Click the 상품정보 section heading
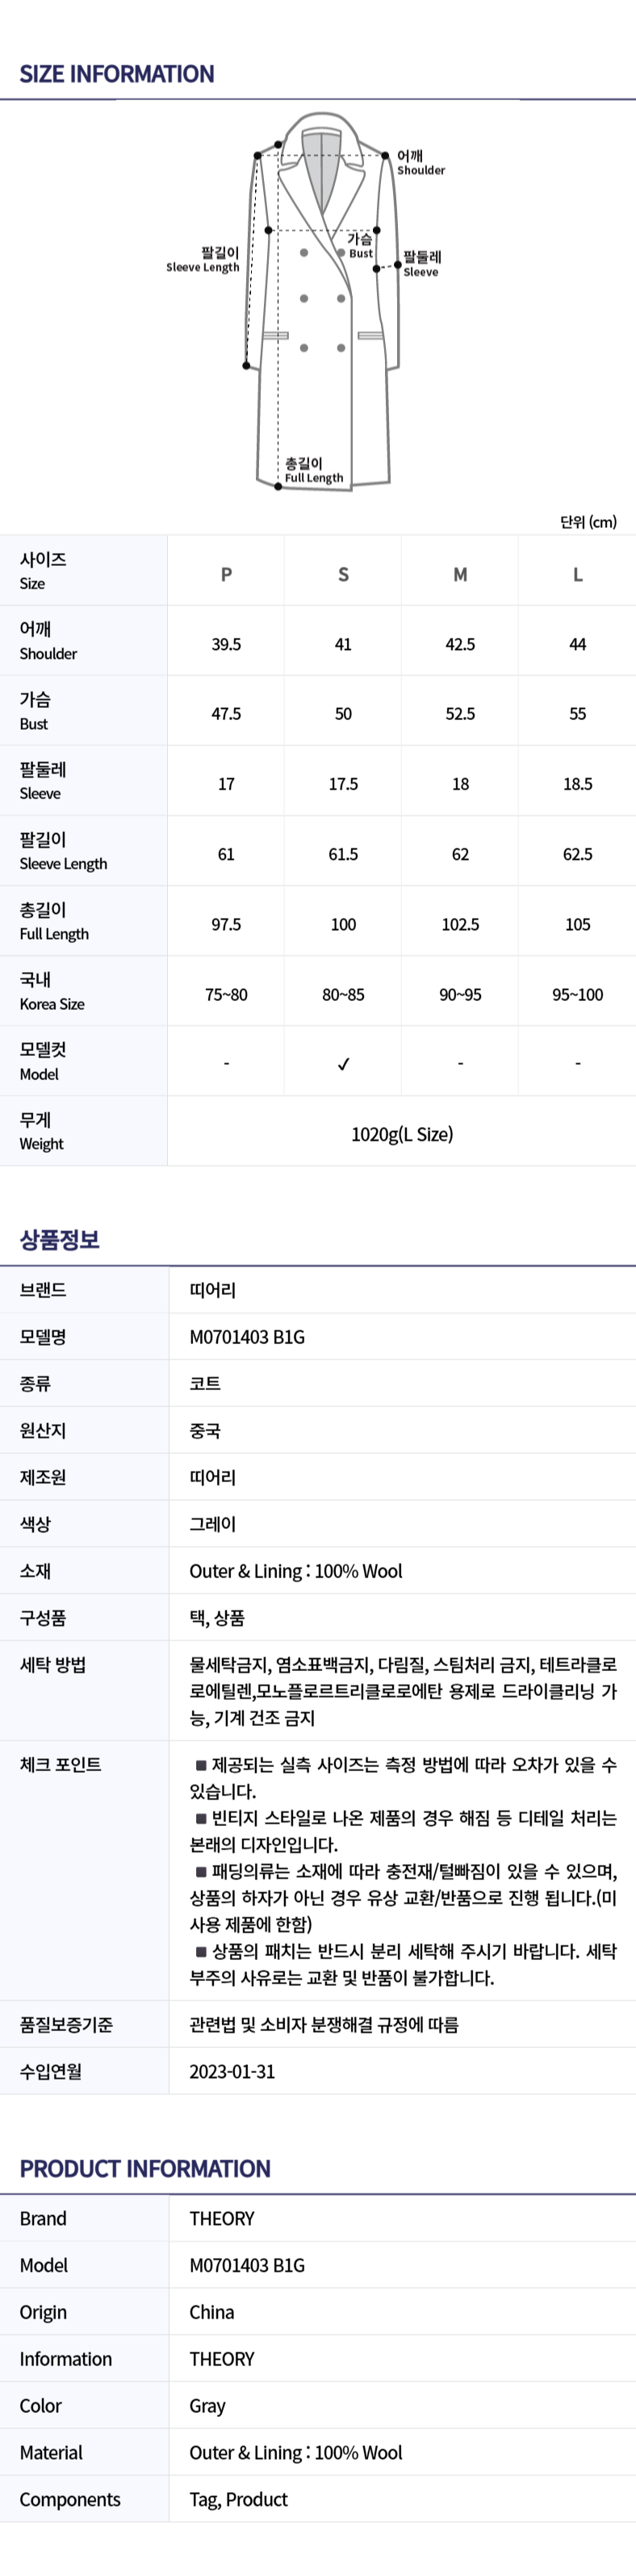The height and width of the screenshot is (2576, 636). 60,1240
